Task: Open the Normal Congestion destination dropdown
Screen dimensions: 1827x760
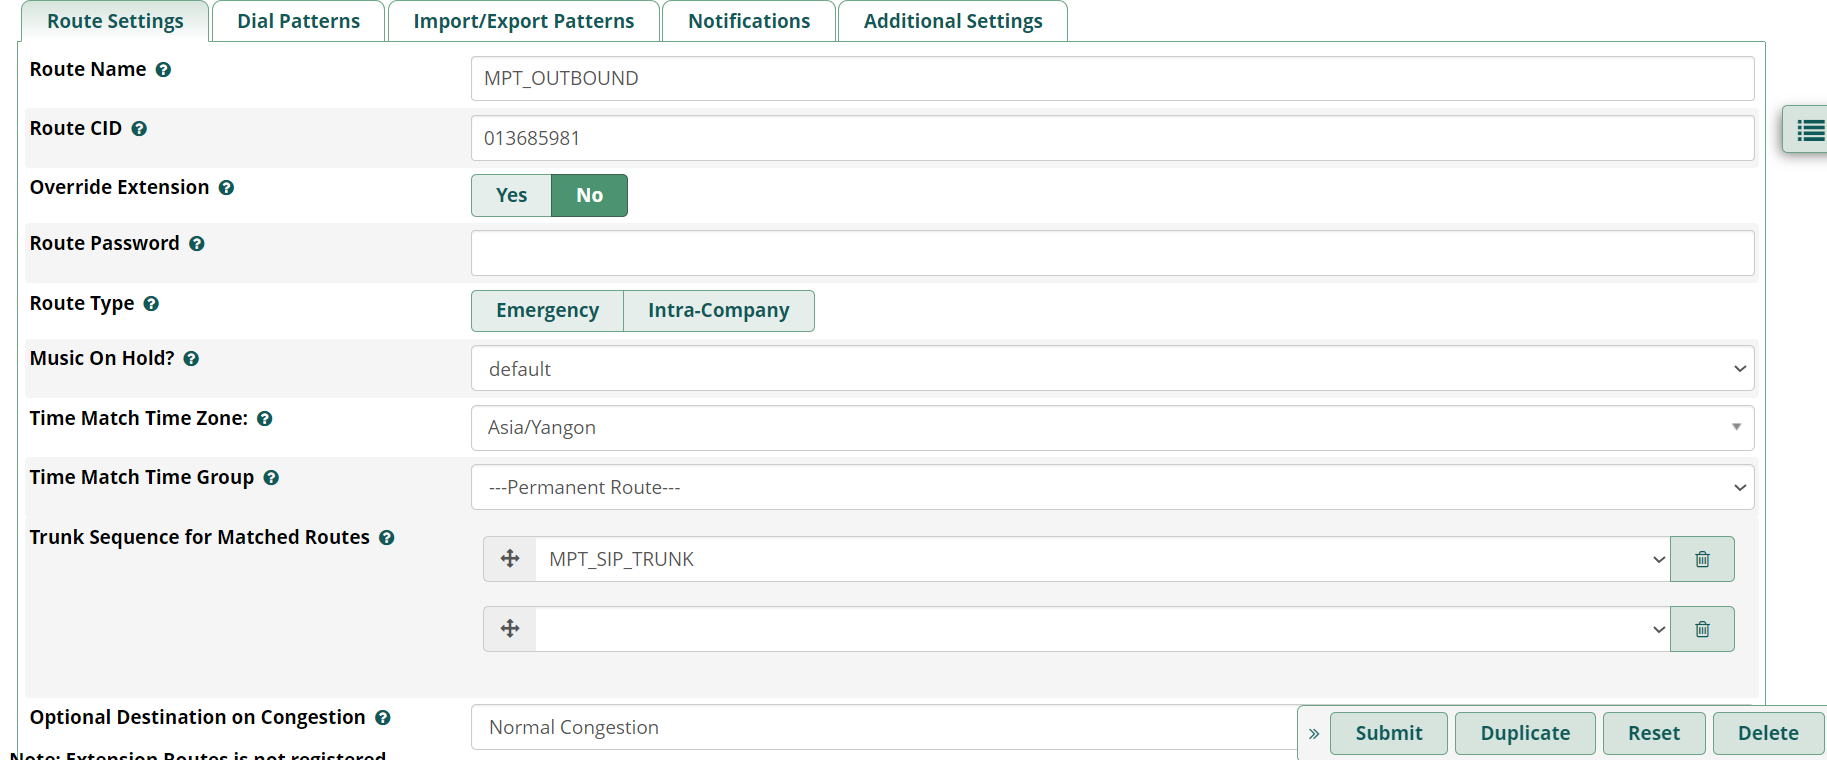Action: 884,727
